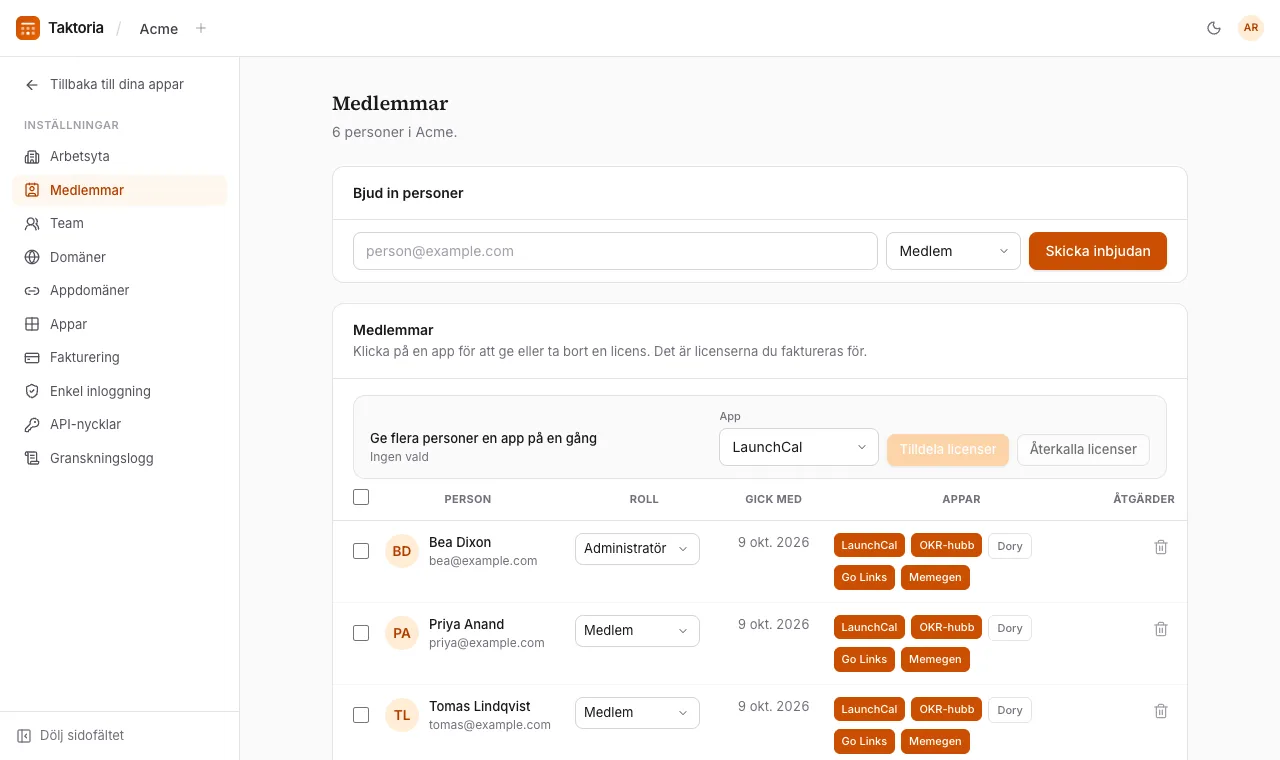Click trash icon for Tomas Lindqvist
This screenshot has width=1280, height=760.
[1161, 711]
